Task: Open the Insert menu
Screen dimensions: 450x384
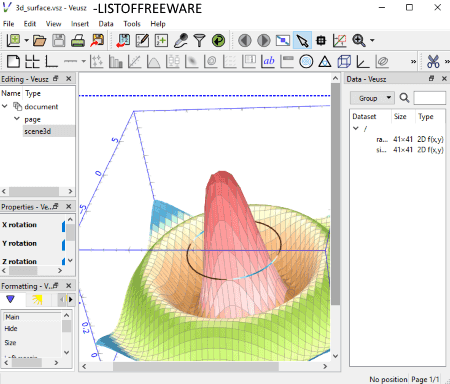Action: point(80,24)
